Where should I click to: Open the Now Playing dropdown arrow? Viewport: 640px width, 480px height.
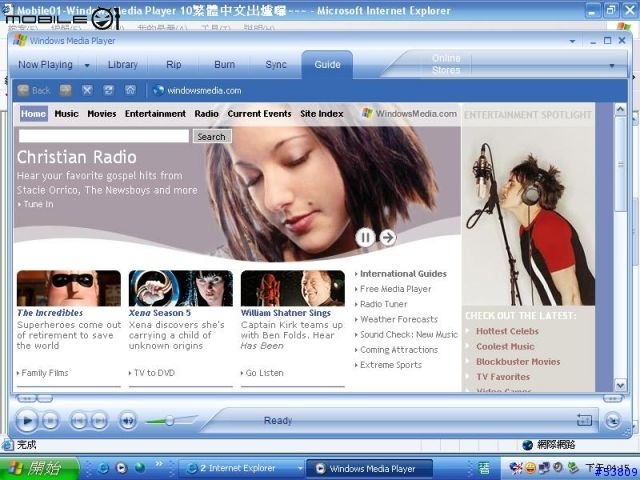click(87, 65)
